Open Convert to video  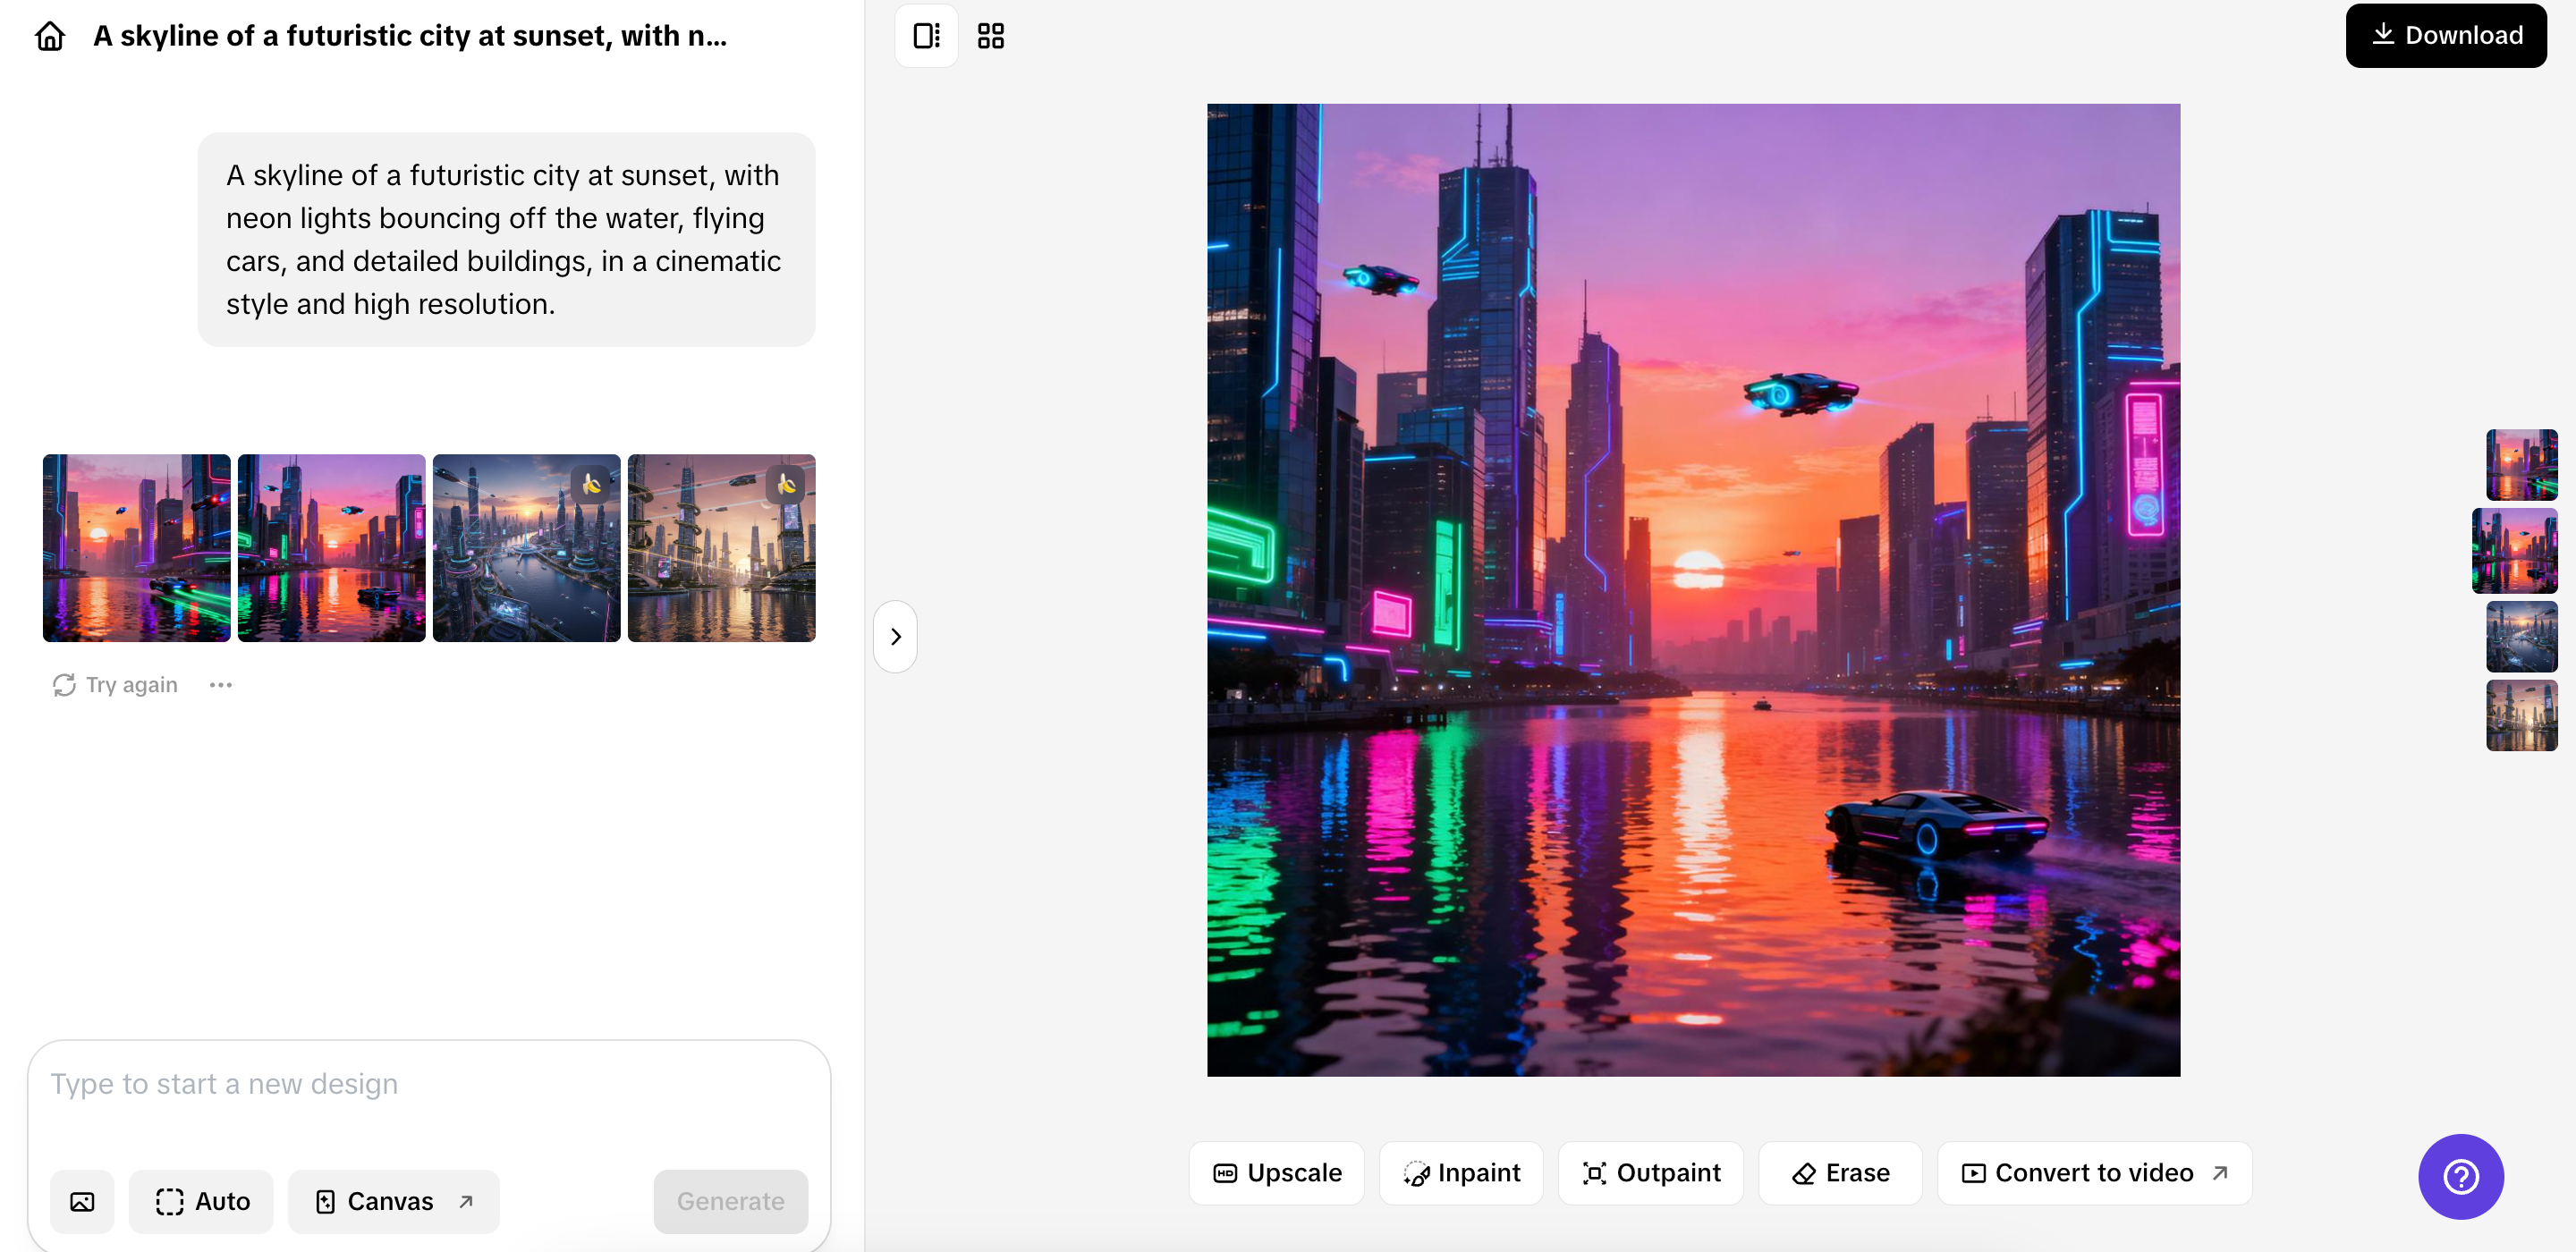click(x=2095, y=1172)
